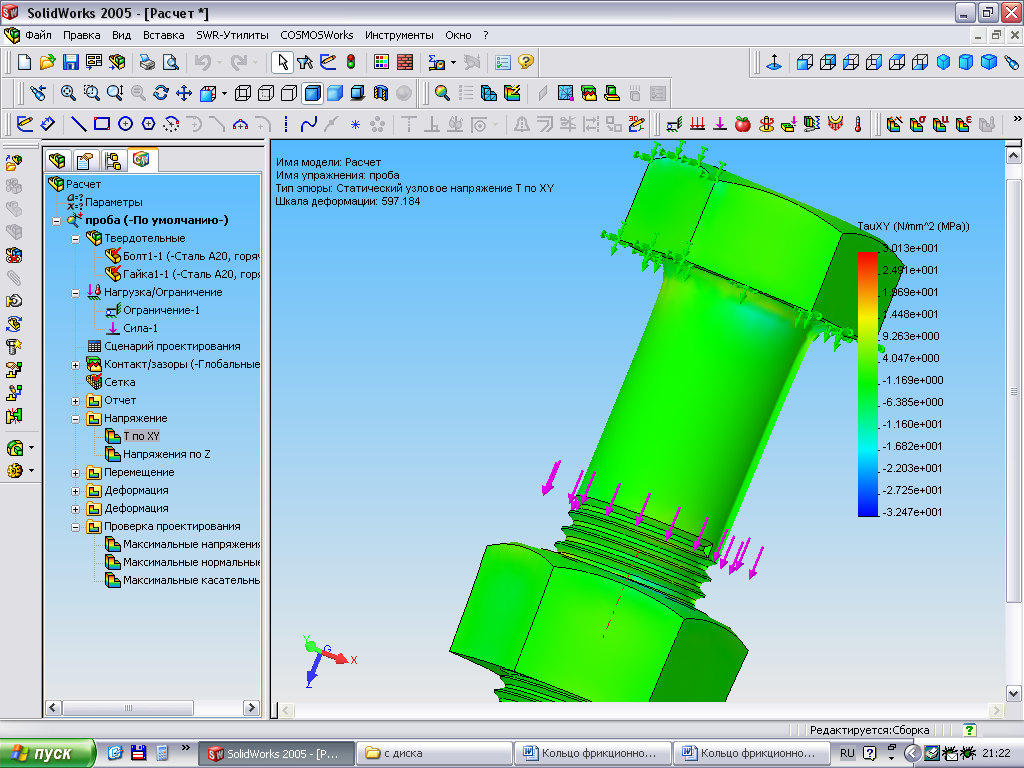This screenshot has height=768, width=1024.
Task: Open the COSMOSWorks Manager tab
Action: [x=141, y=159]
